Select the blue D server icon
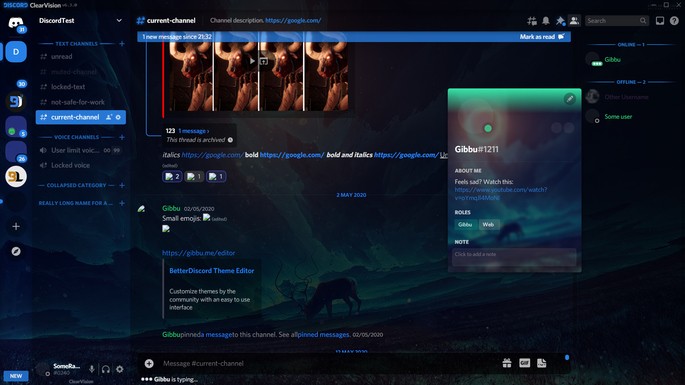Viewport: 685px width, 385px height. [16, 52]
